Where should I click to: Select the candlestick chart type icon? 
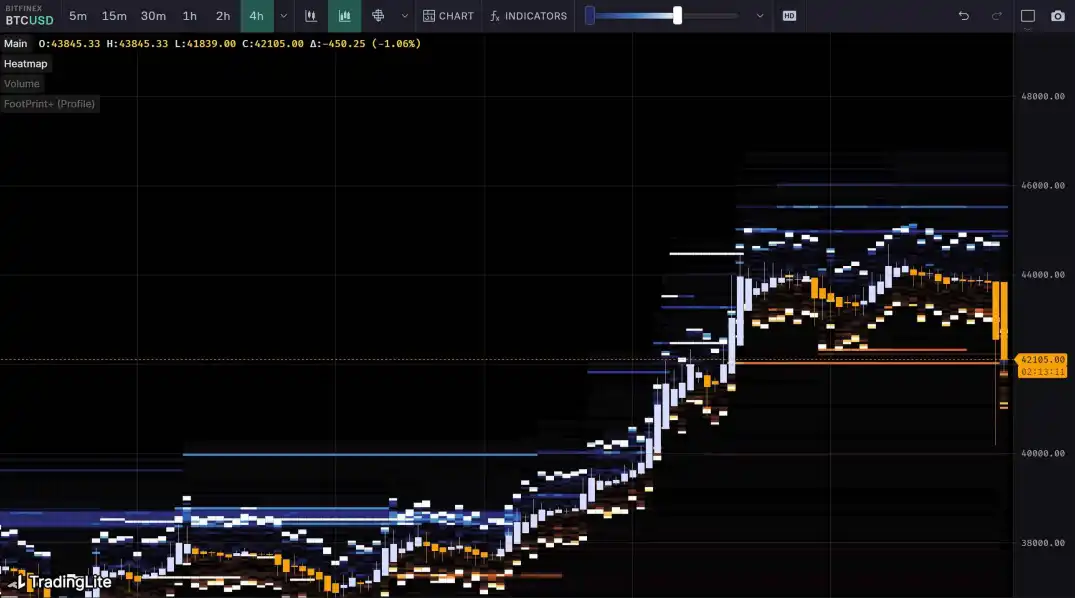(x=311, y=16)
